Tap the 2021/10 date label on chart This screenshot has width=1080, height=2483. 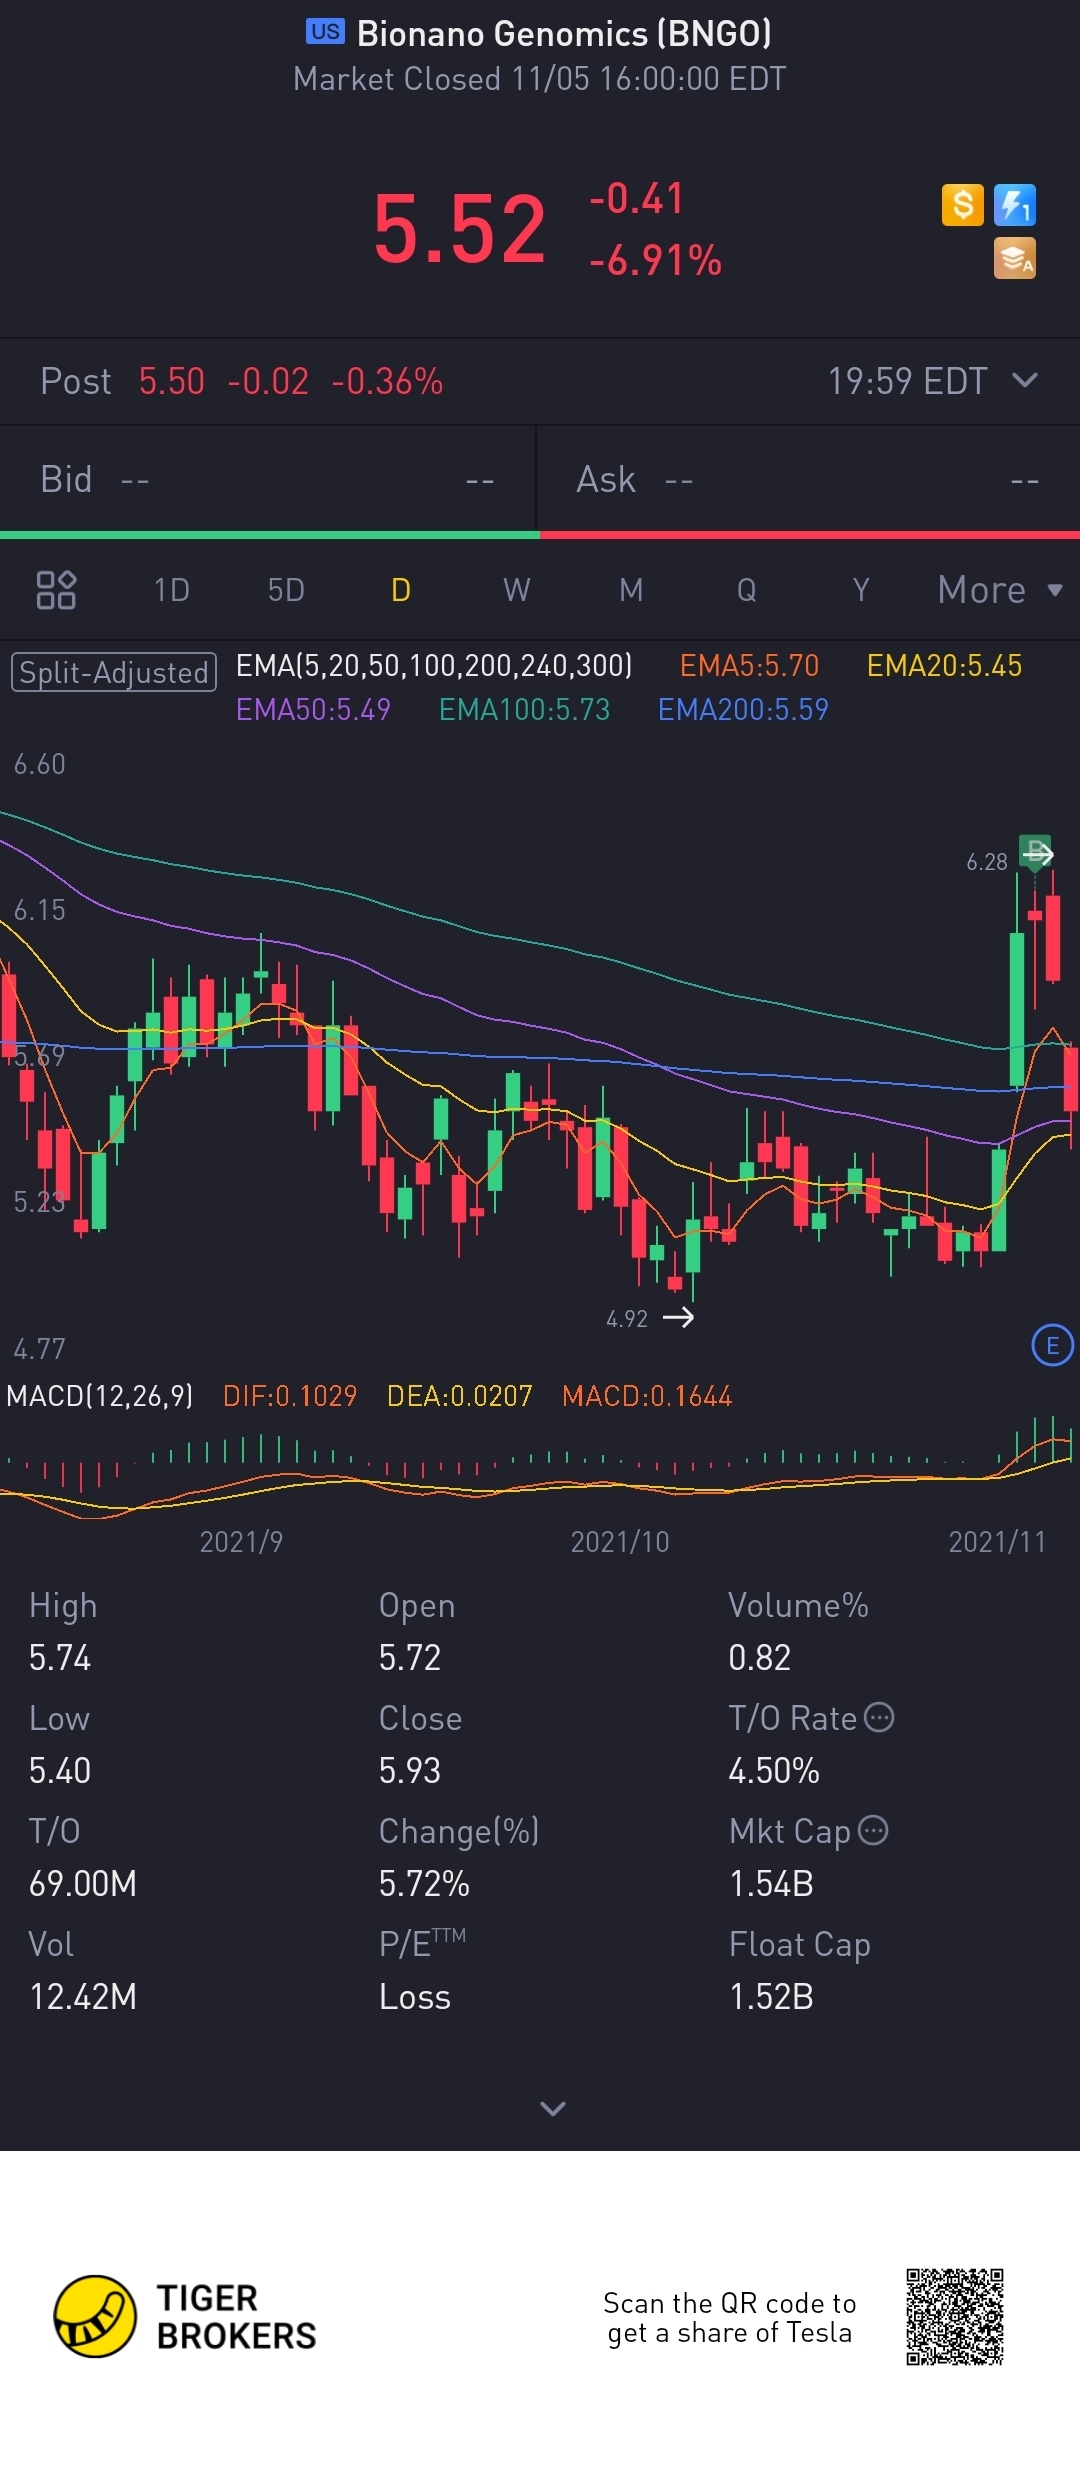(620, 1541)
